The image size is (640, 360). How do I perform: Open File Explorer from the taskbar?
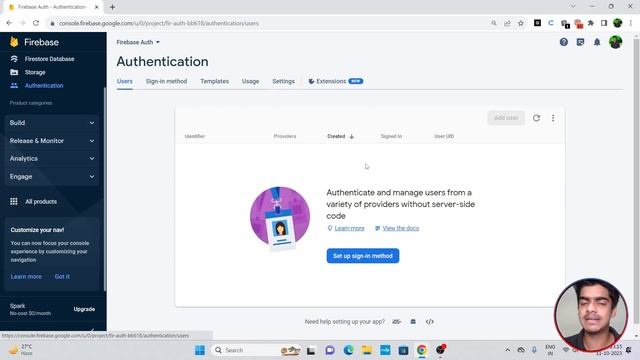[x=367, y=350]
